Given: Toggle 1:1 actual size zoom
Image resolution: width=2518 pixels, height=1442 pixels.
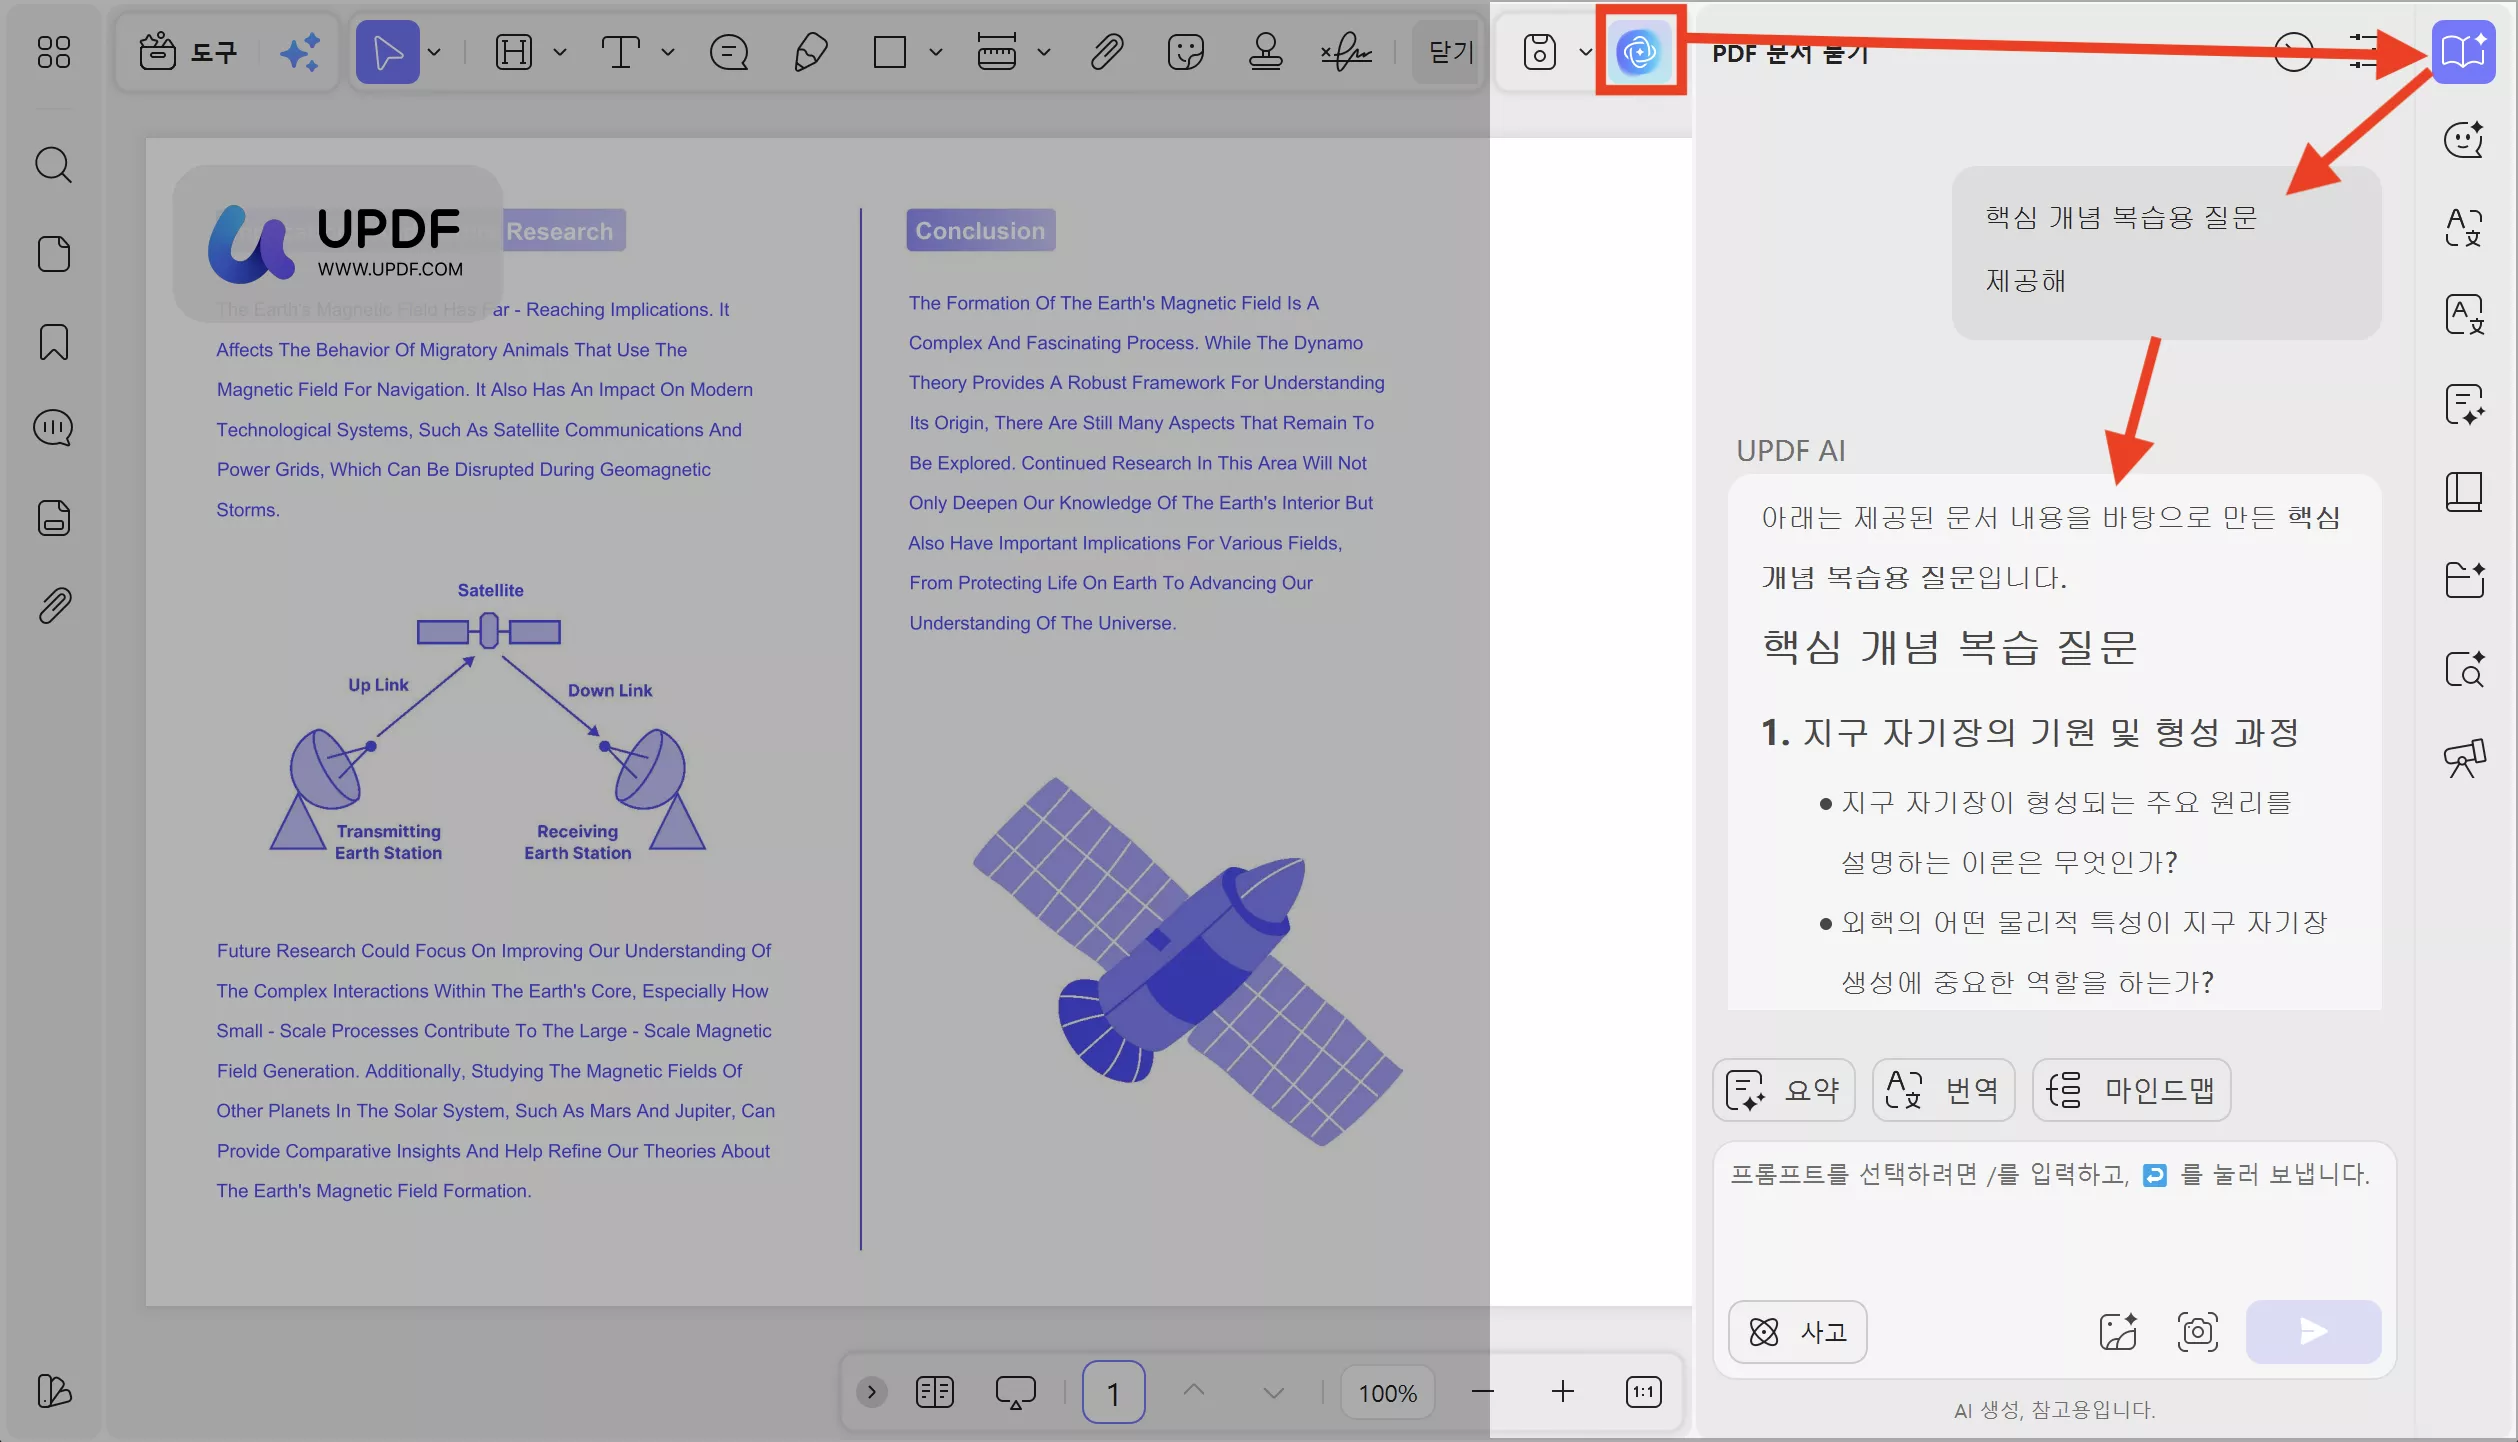Looking at the screenshot, I should tap(1643, 1392).
